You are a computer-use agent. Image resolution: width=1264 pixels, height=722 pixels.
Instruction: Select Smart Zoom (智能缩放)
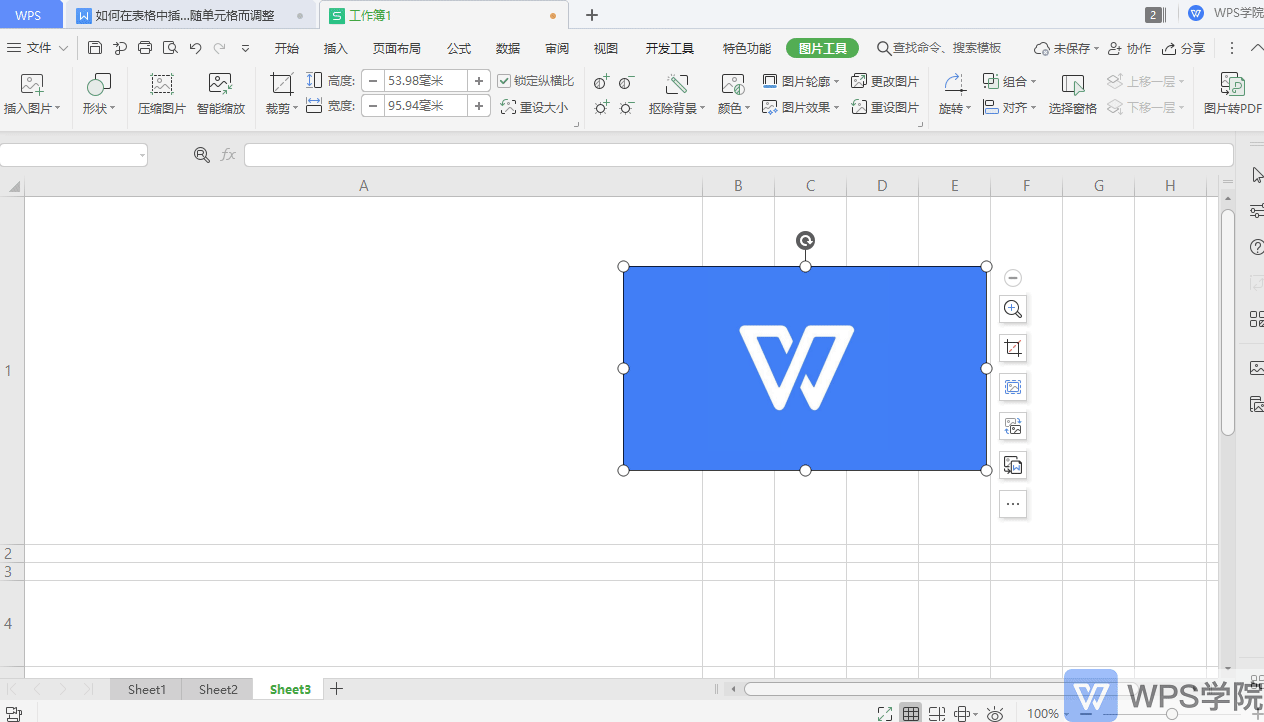pyautogui.click(x=221, y=96)
